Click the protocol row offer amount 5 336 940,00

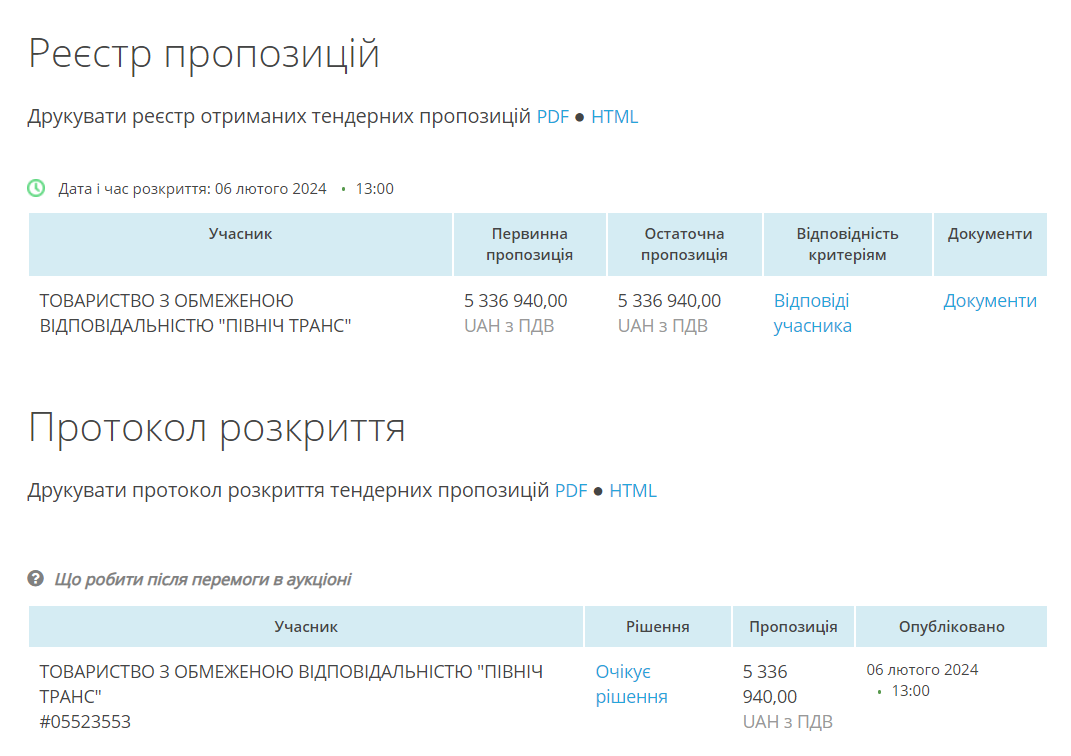point(770,684)
